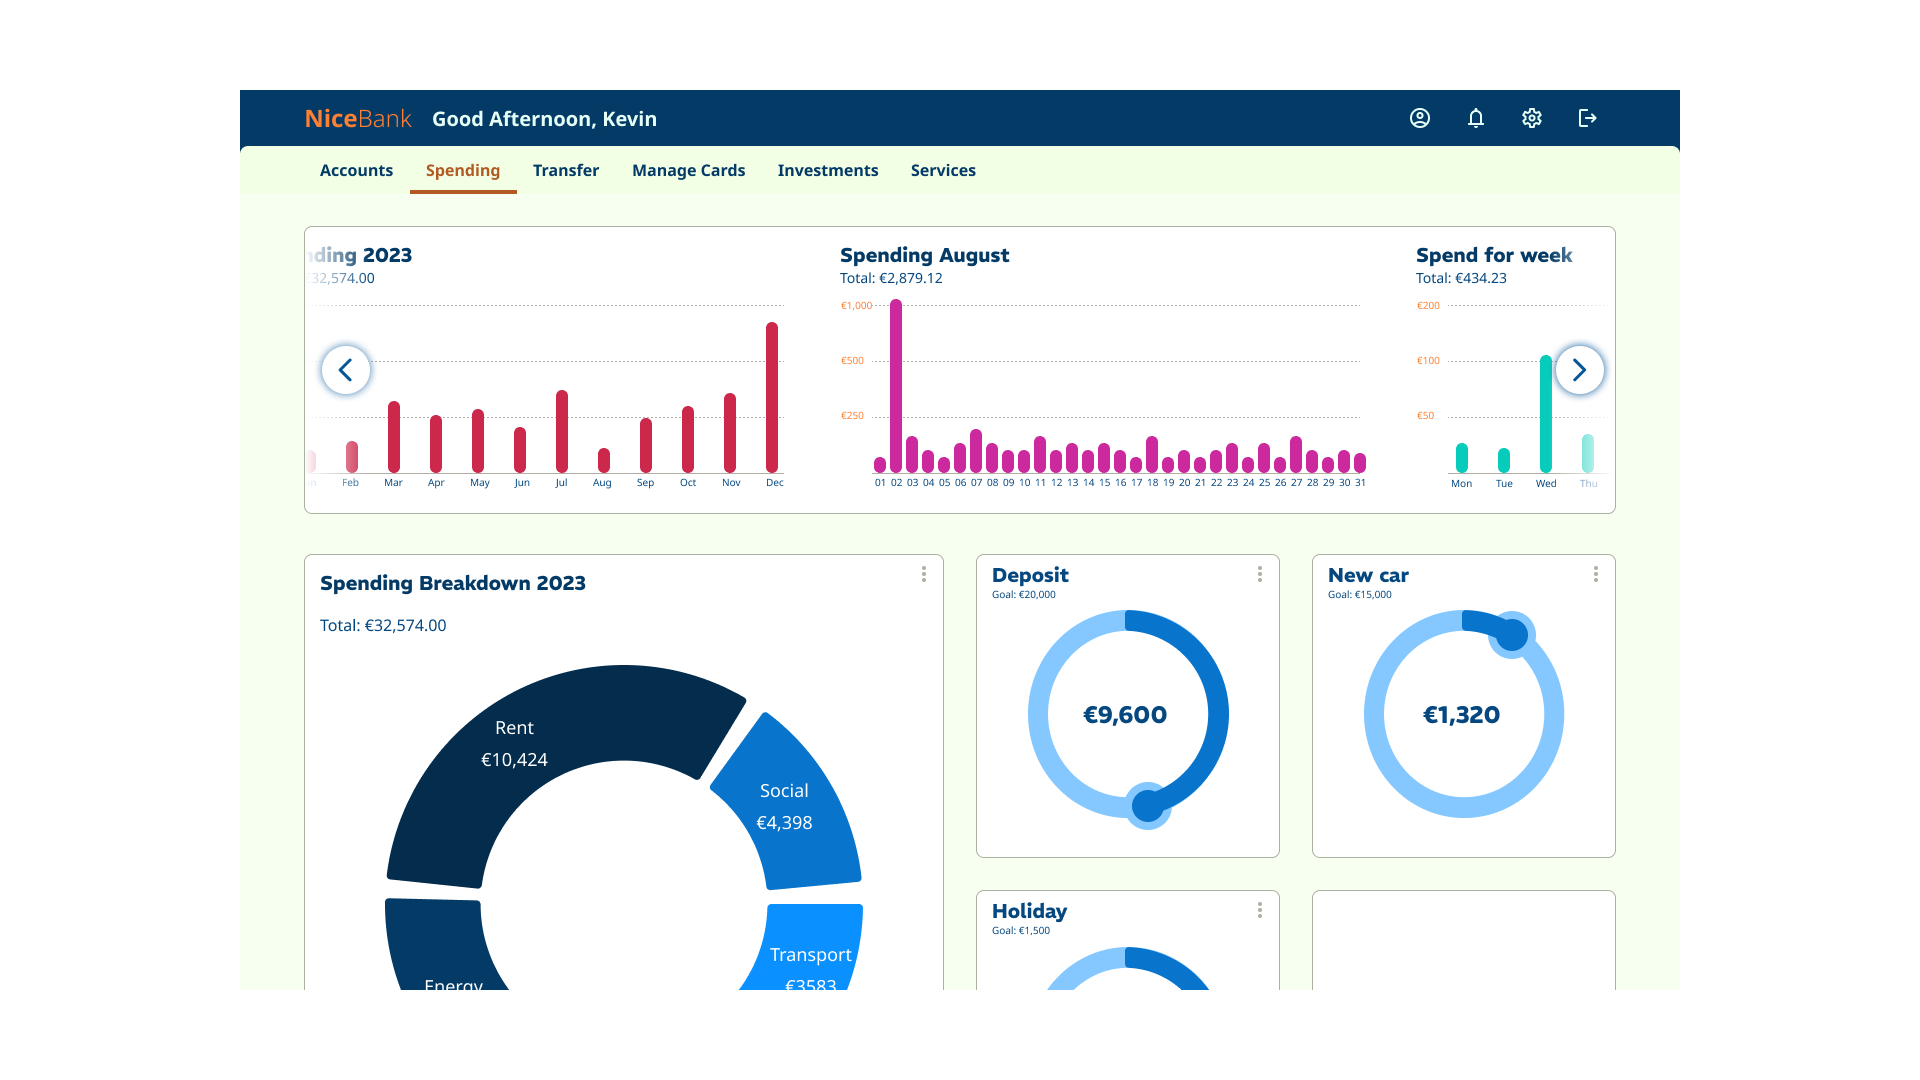
Task: Open the Spending Breakdown options menu
Action: tap(923, 574)
